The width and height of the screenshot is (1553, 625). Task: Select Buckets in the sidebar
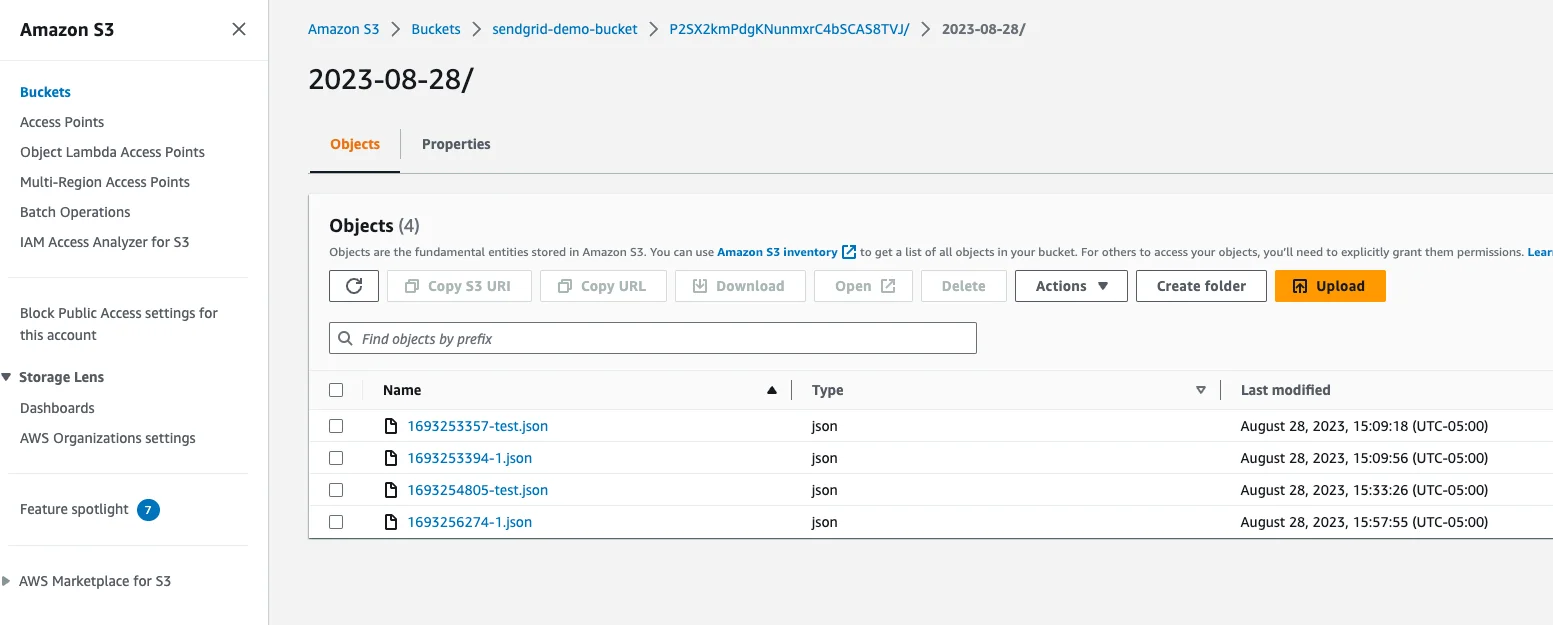pyautogui.click(x=45, y=91)
